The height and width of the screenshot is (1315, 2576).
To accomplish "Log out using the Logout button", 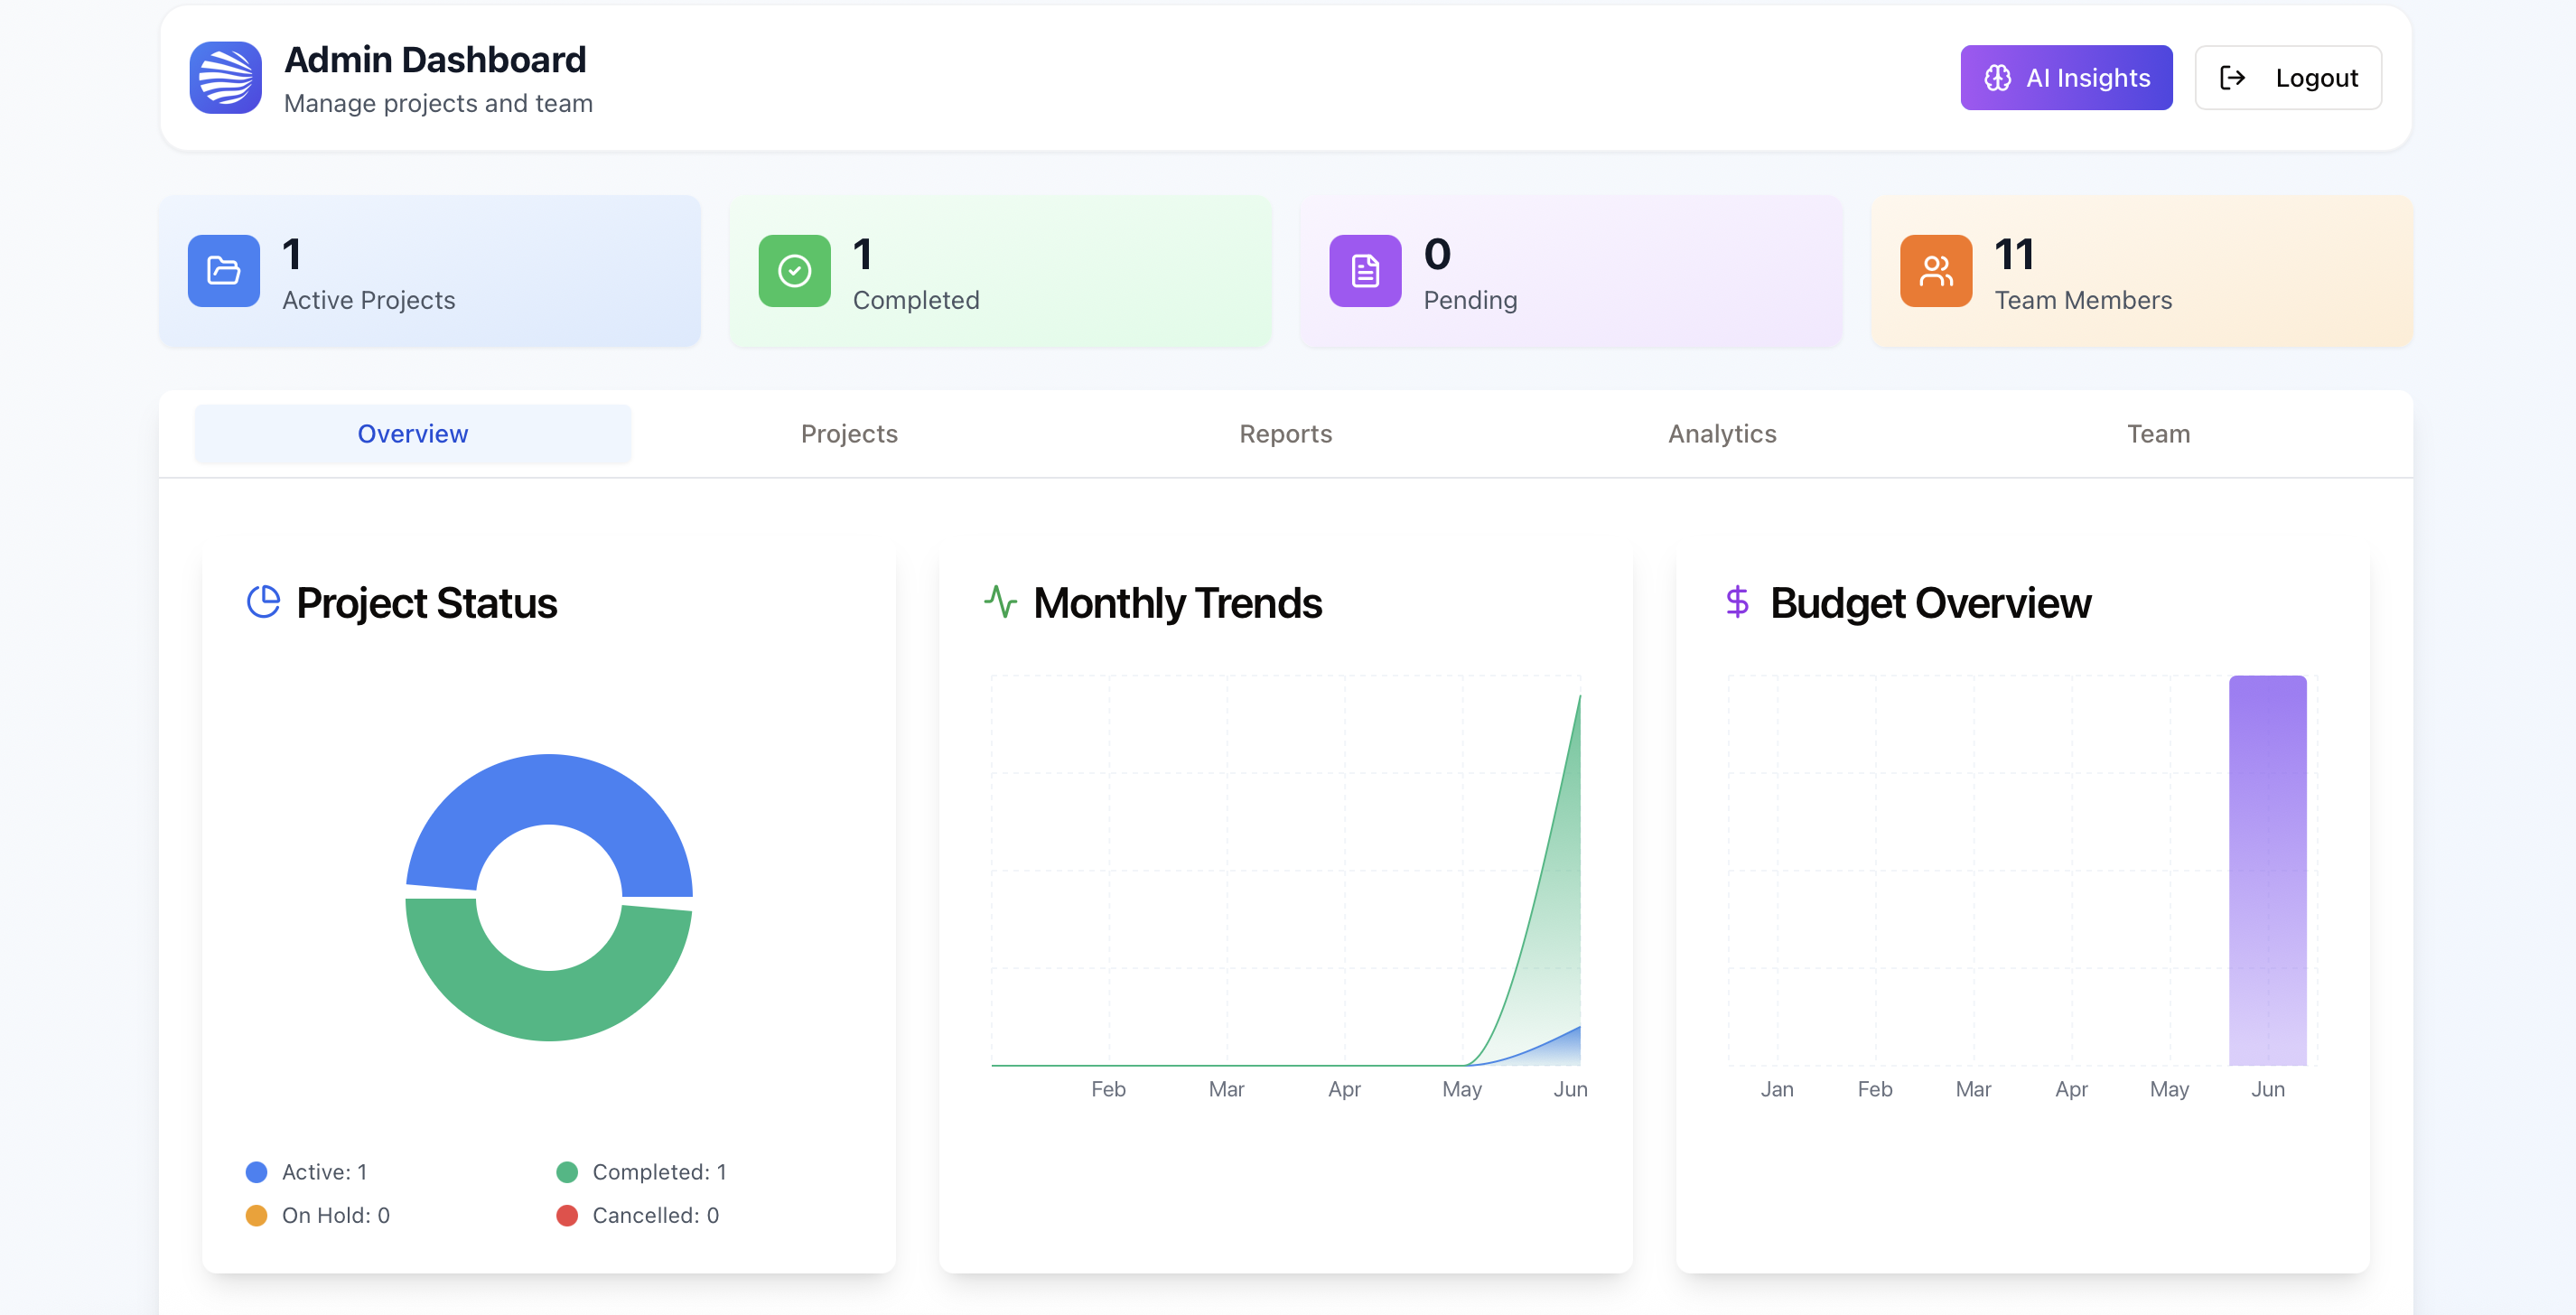I will 2288,78.
